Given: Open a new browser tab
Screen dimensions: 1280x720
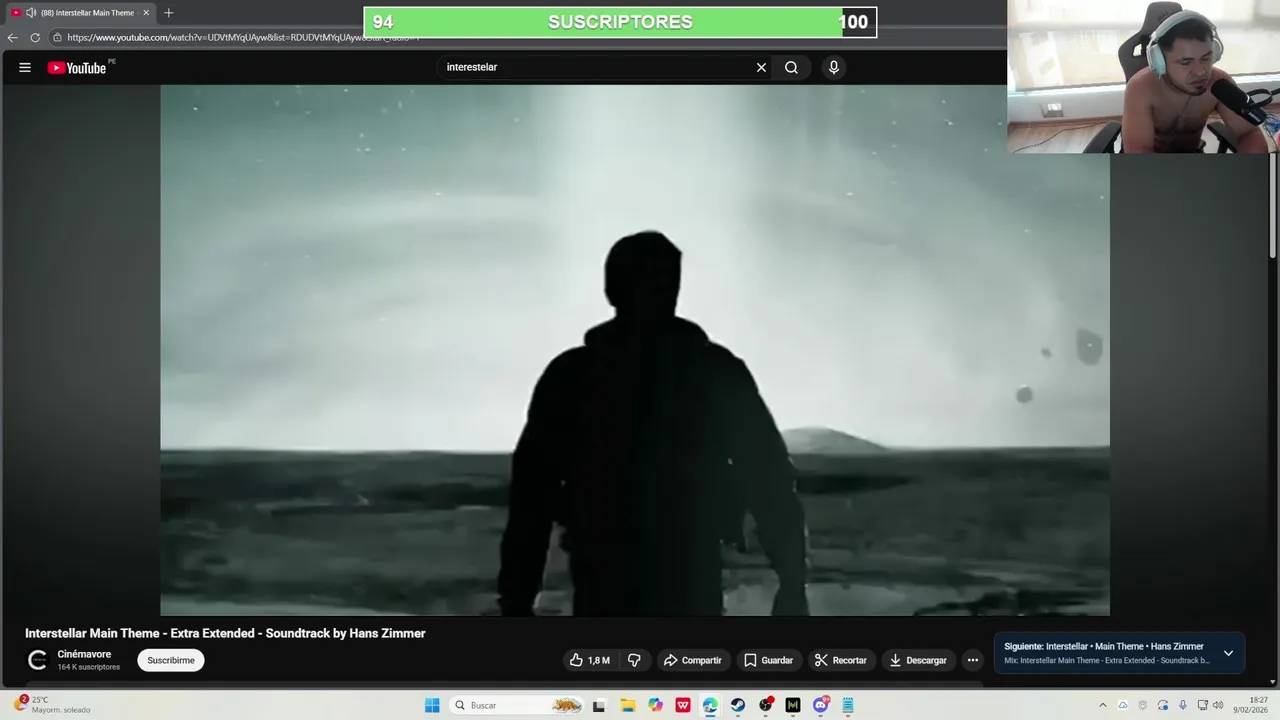Looking at the screenshot, I should pos(168,13).
